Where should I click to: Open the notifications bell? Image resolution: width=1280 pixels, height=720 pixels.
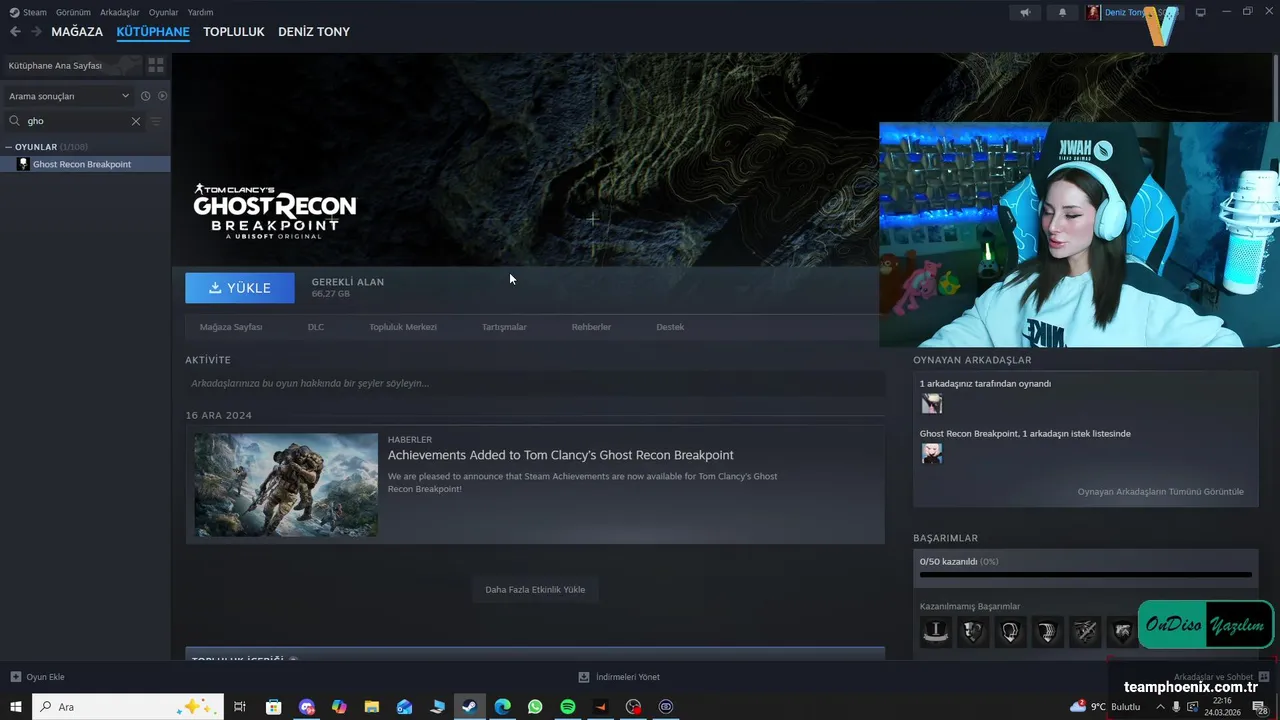1062,12
